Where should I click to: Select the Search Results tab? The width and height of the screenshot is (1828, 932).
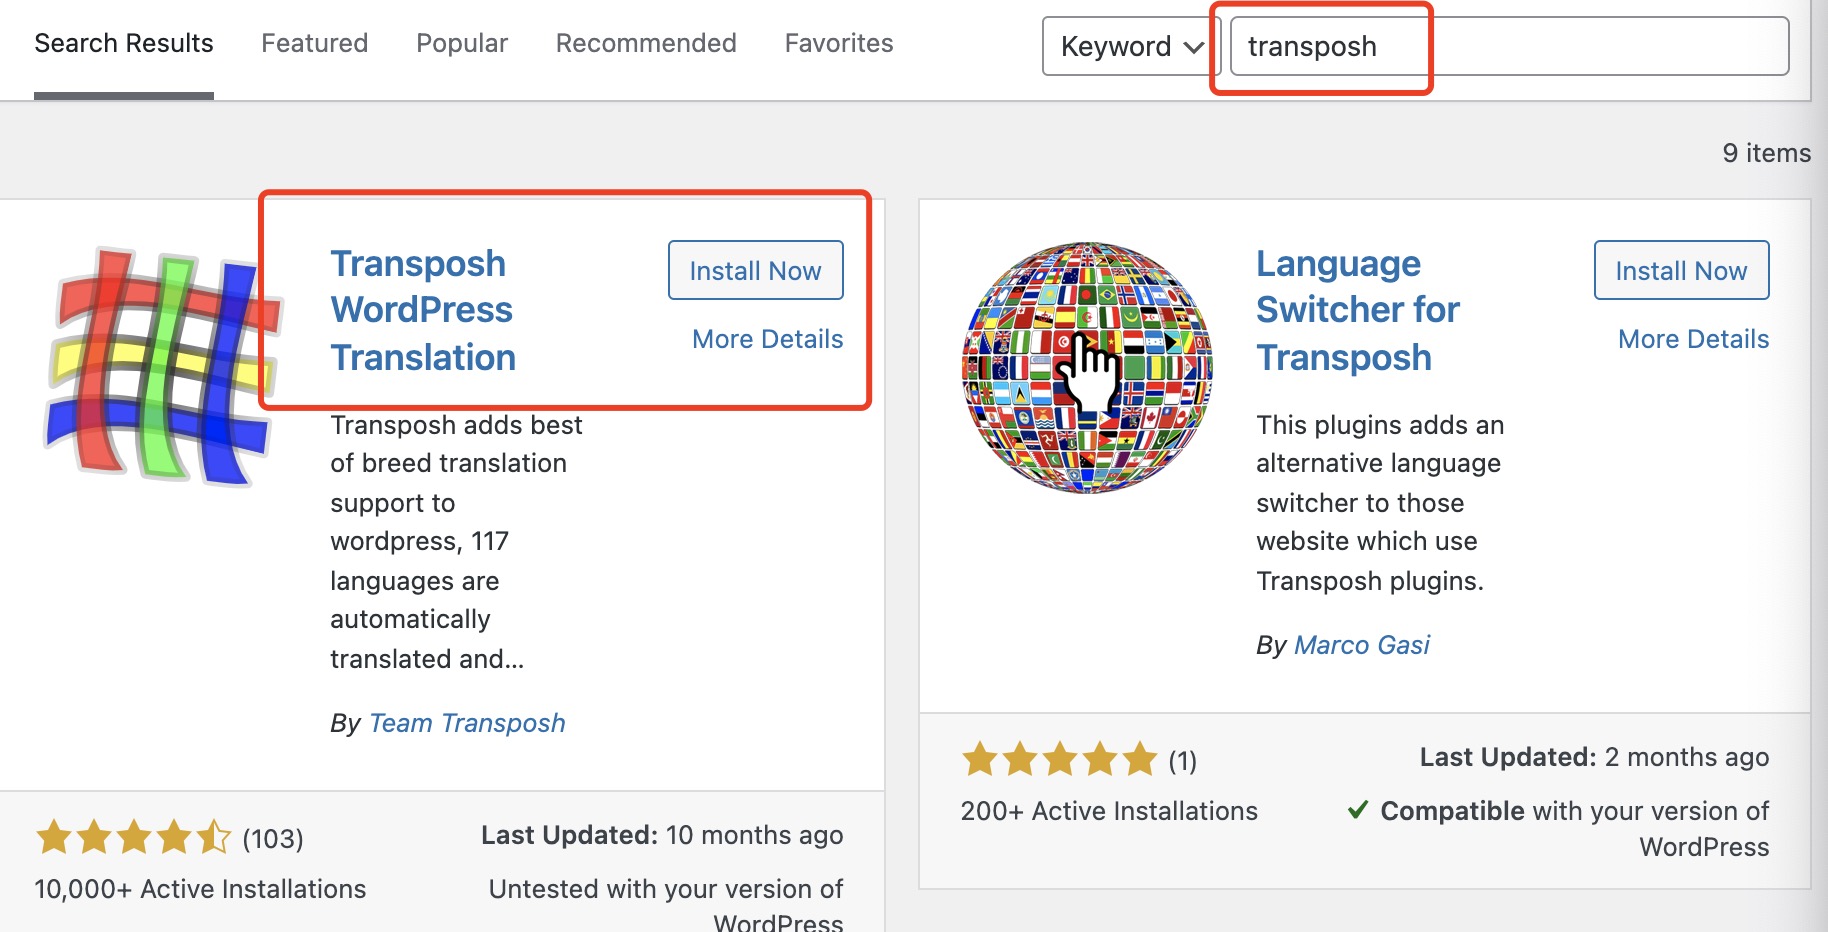click(124, 43)
